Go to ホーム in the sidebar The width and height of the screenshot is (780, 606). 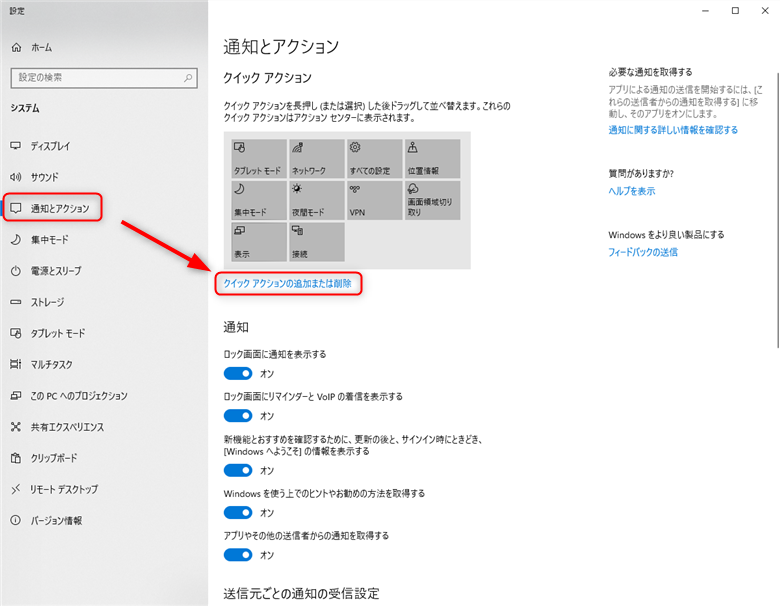(x=31, y=48)
